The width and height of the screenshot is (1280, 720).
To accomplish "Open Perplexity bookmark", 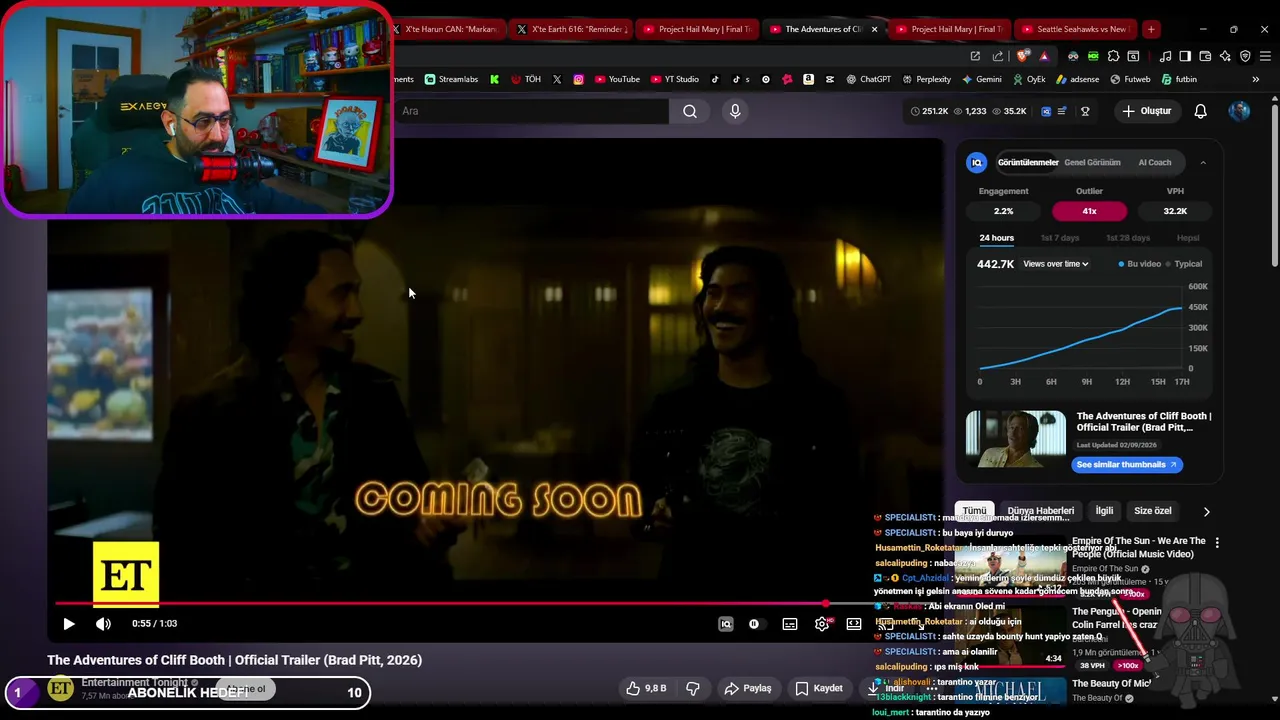I will pos(926,79).
